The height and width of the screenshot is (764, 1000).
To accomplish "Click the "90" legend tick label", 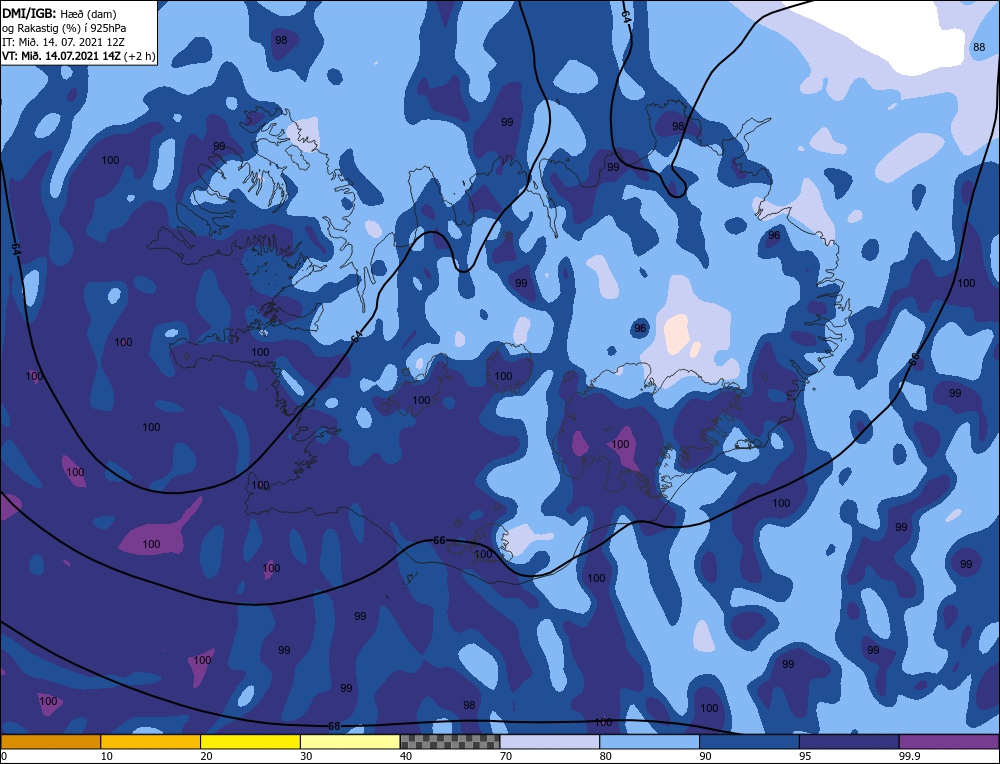I will click(705, 756).
